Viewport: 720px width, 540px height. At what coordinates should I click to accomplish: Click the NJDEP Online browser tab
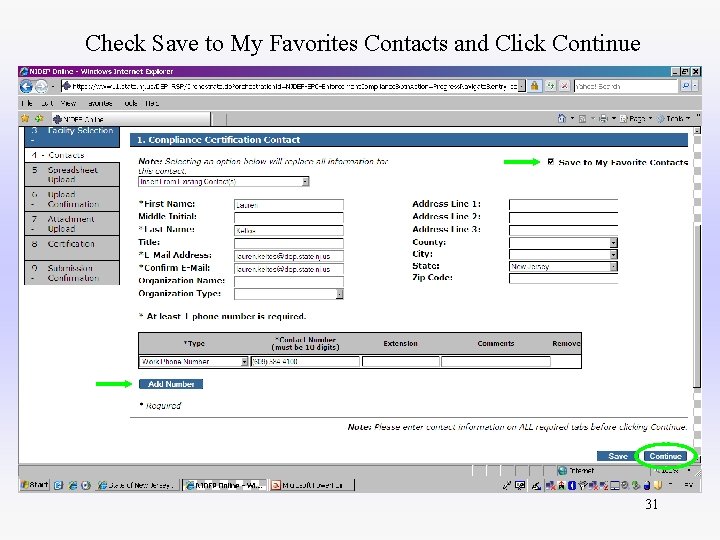[131, 119]
